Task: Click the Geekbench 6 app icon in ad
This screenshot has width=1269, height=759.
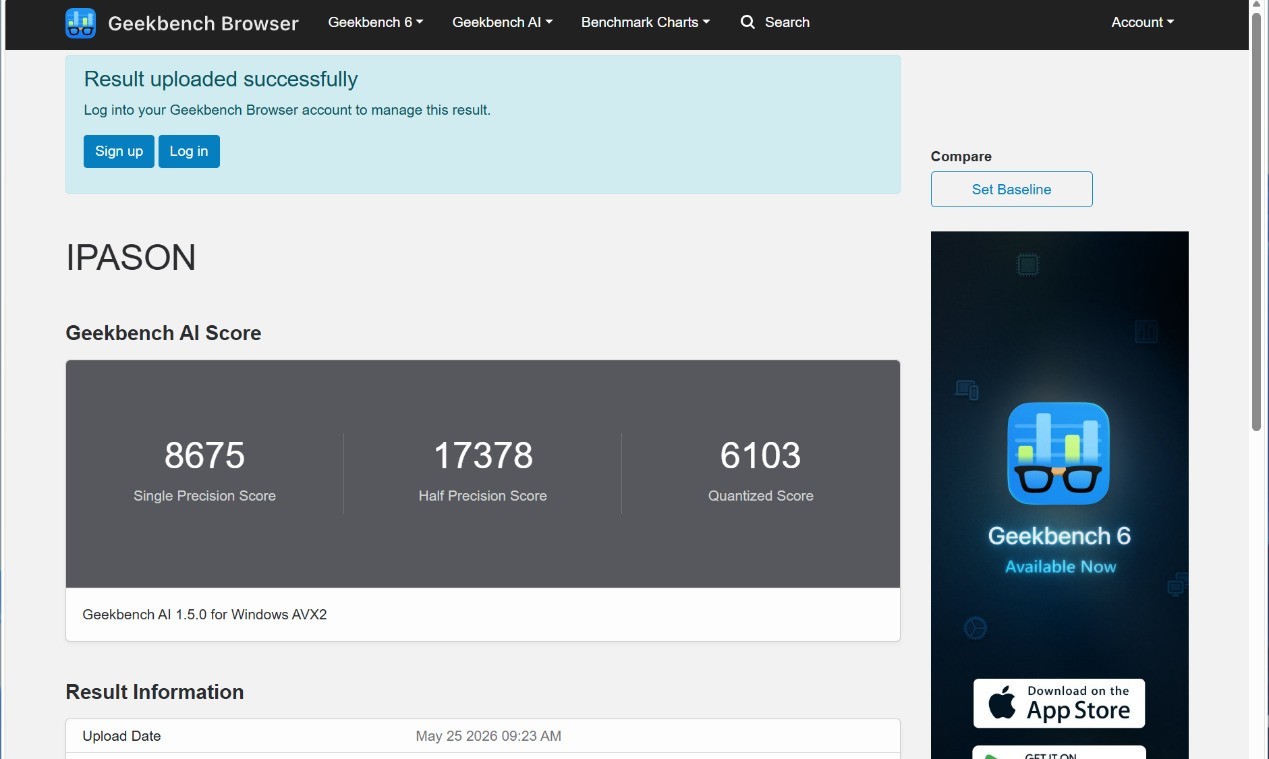Action: click(1059, 453)
